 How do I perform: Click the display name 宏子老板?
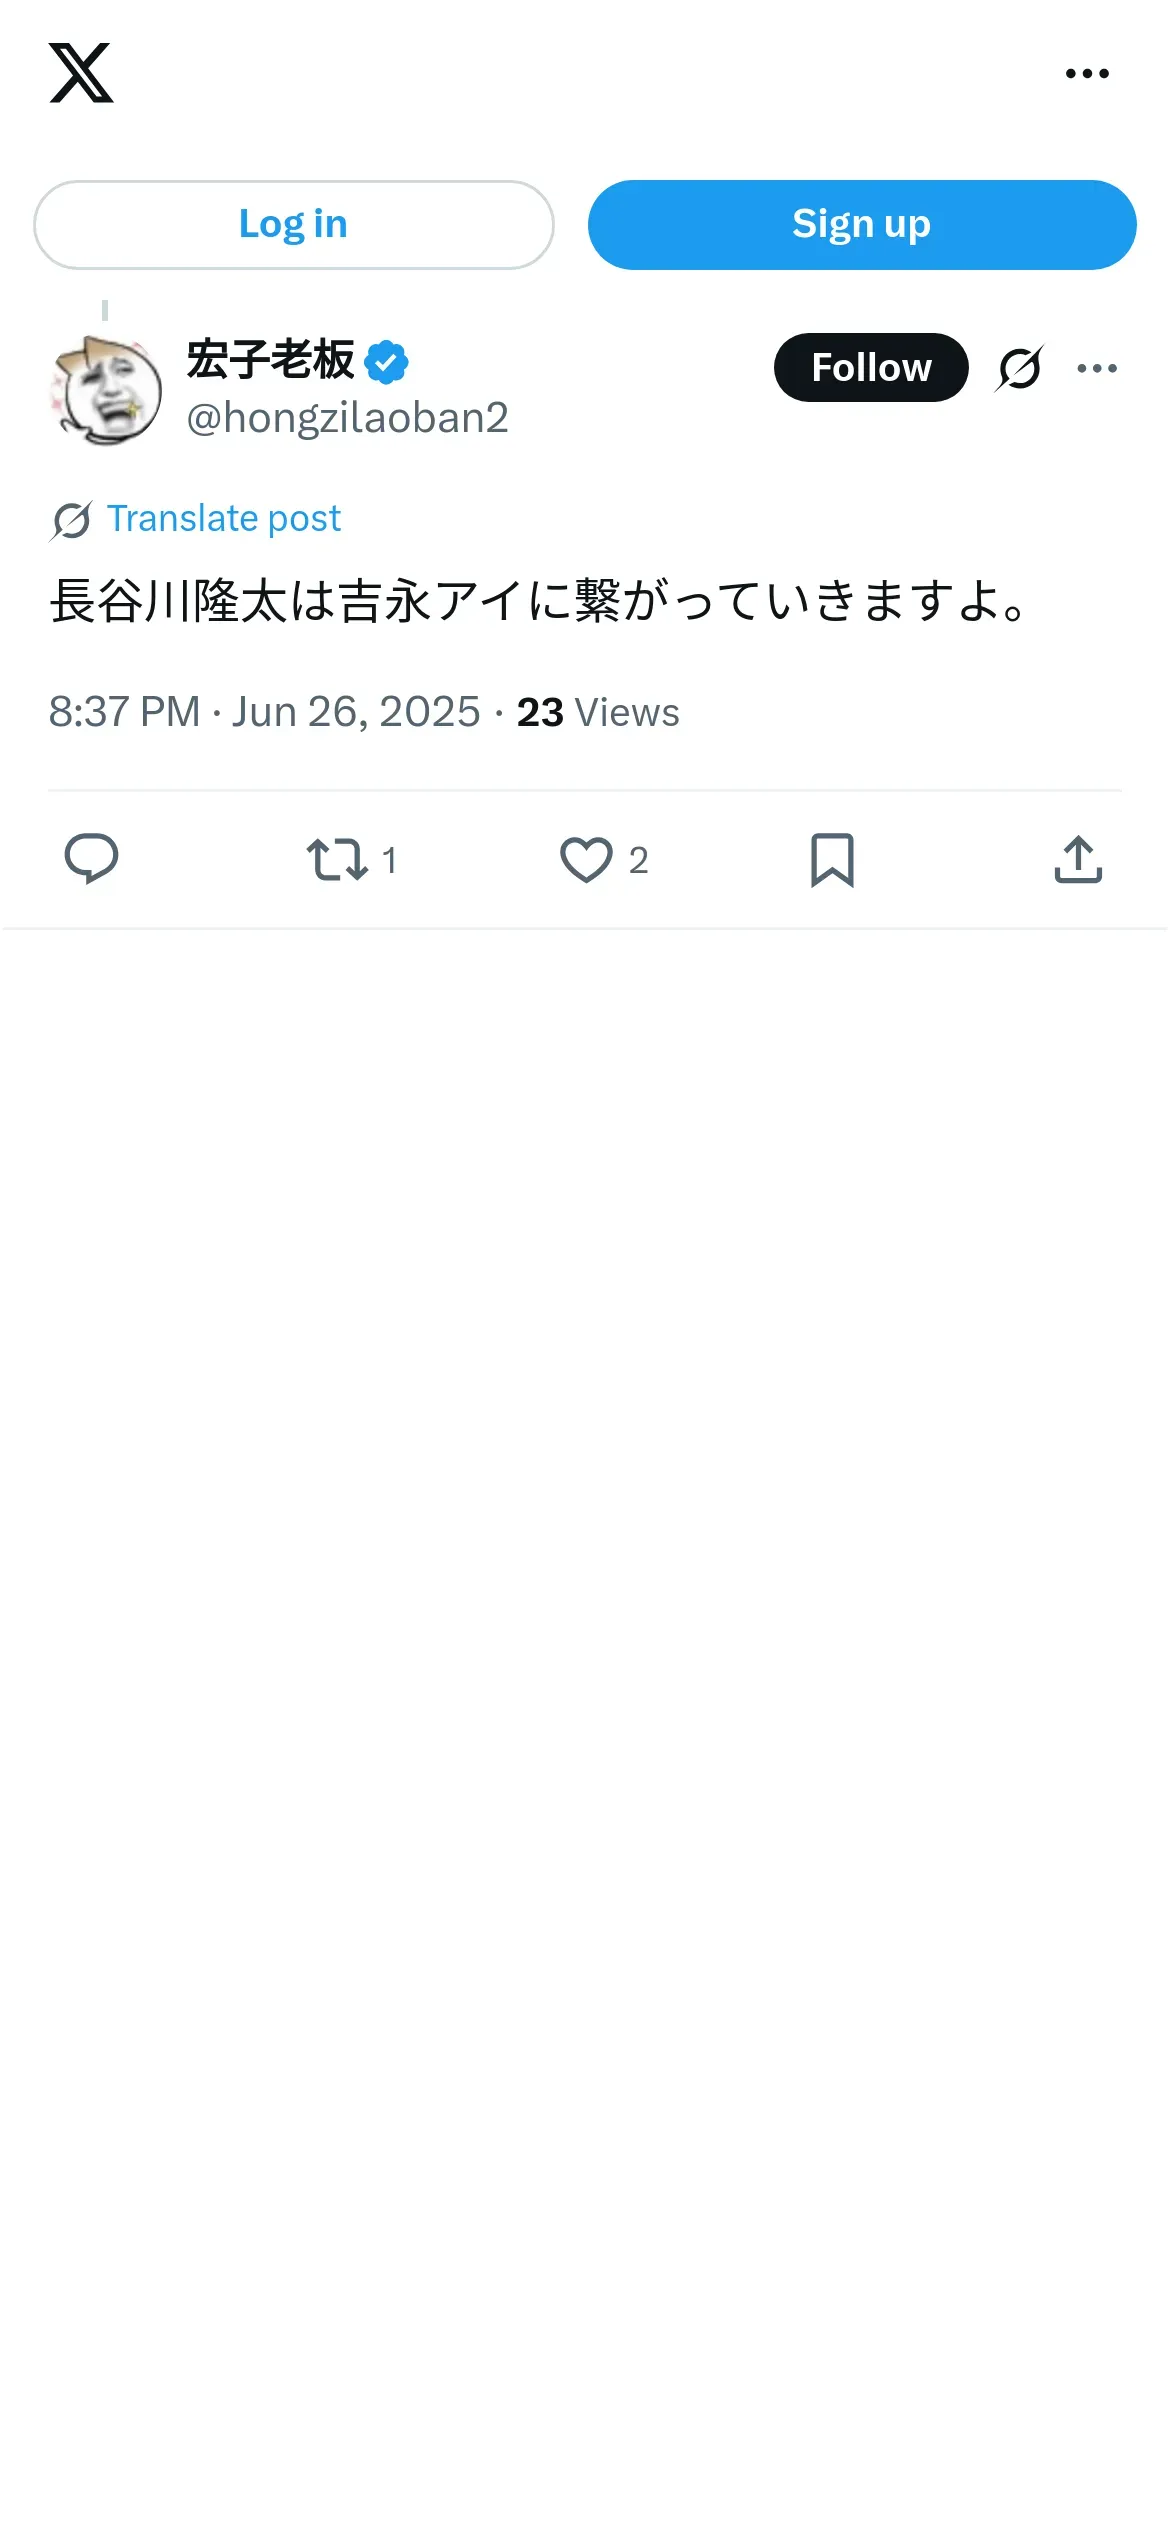[x=270, y=360]
